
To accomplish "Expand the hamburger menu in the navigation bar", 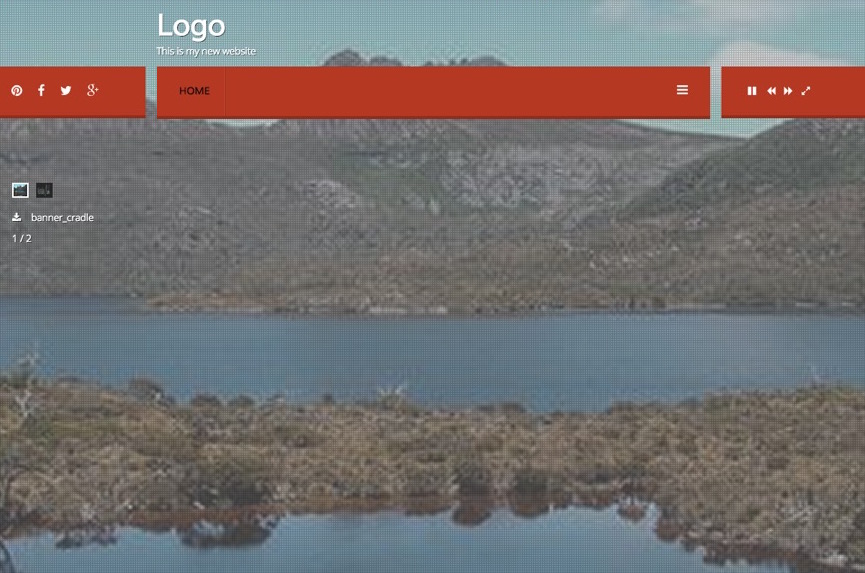I will point(682,90).
